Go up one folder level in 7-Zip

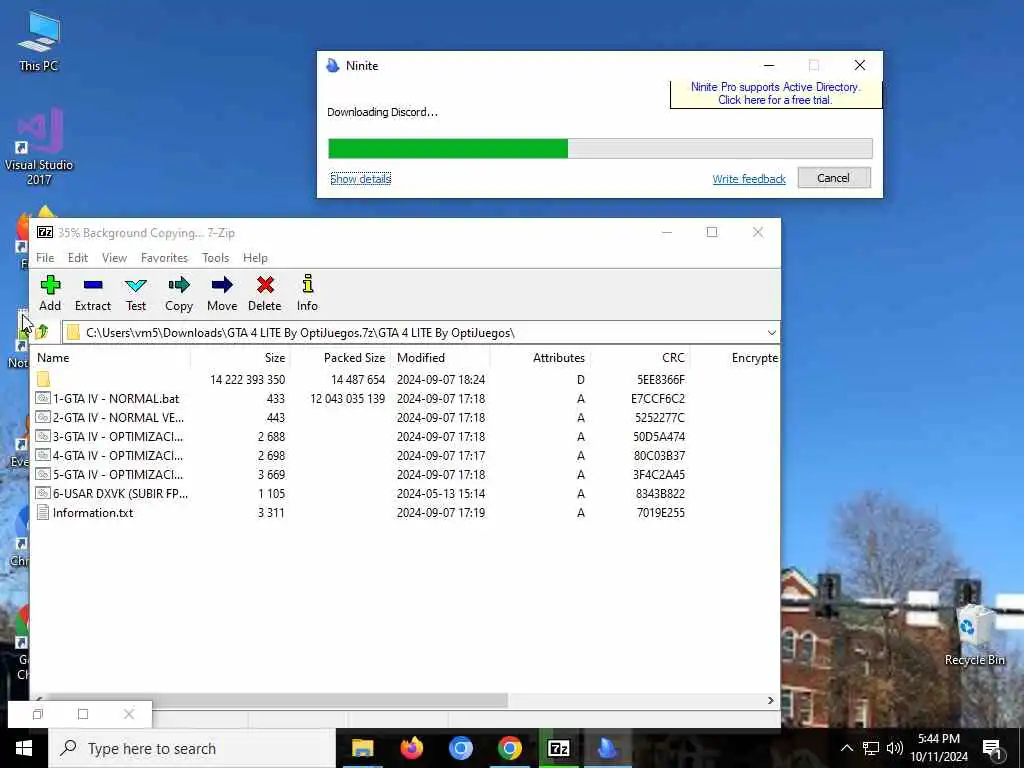(x=42, y=332)
